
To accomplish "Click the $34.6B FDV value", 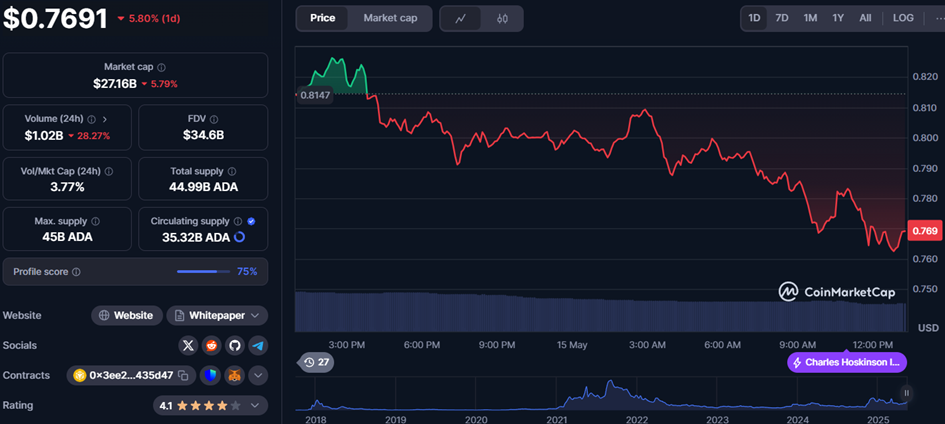I will [x=204, y=136].
